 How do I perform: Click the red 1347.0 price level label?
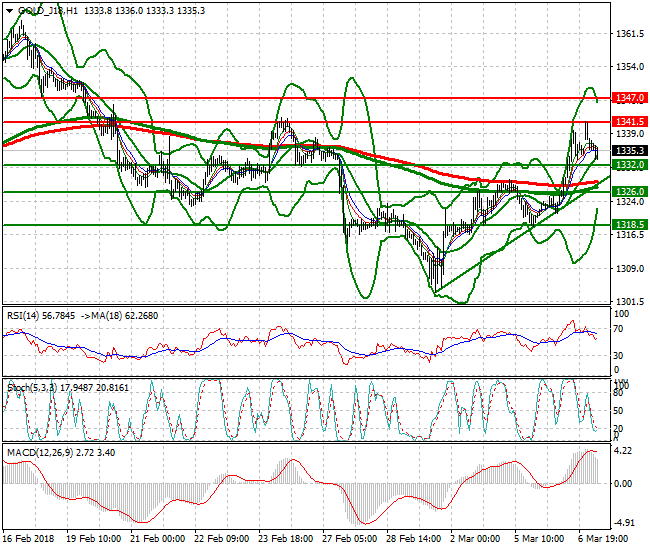tap(630, 98)
